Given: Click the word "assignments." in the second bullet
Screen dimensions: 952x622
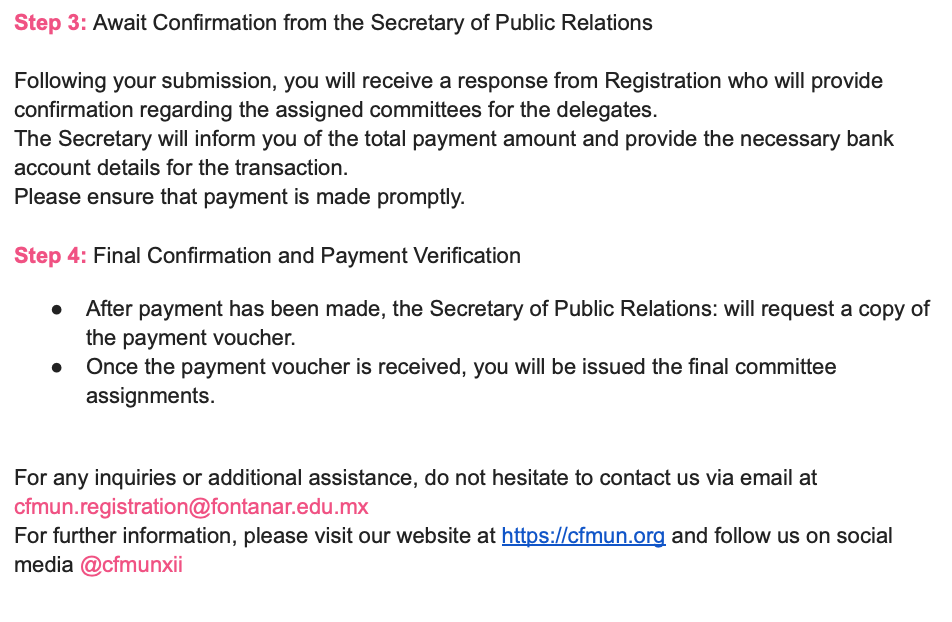Looking at the screenshot, I should 150,396.
